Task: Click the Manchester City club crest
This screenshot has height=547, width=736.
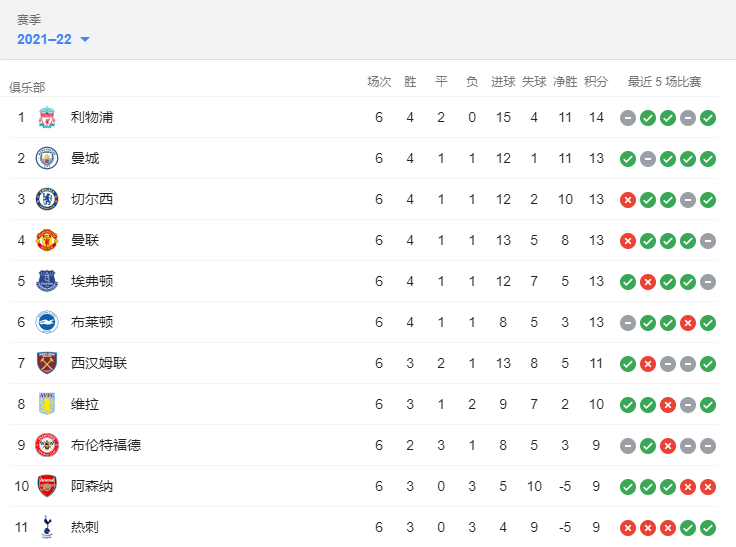Action: 47,158
